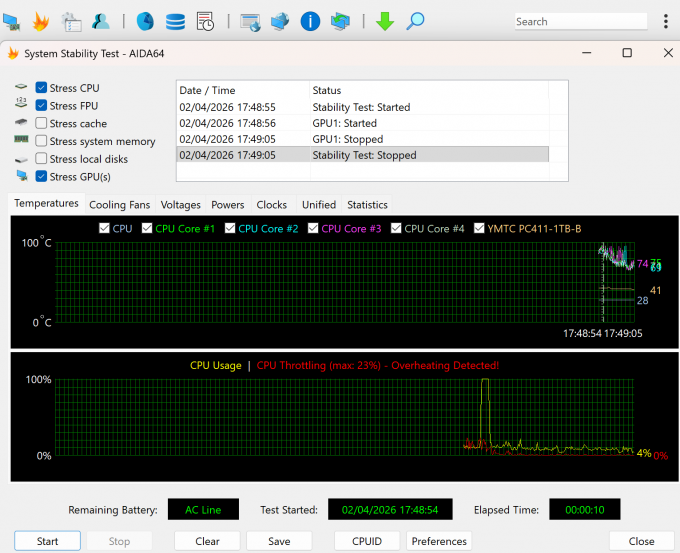
Task: Switch to the Cooling Fans tab
Action: tap(119, 205)
